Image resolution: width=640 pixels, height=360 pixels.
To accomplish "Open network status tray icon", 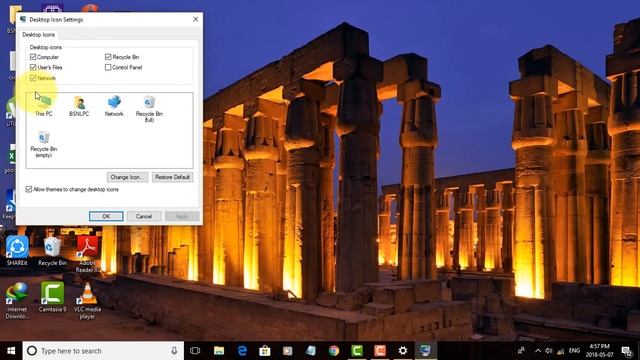I will click(561, 351).
